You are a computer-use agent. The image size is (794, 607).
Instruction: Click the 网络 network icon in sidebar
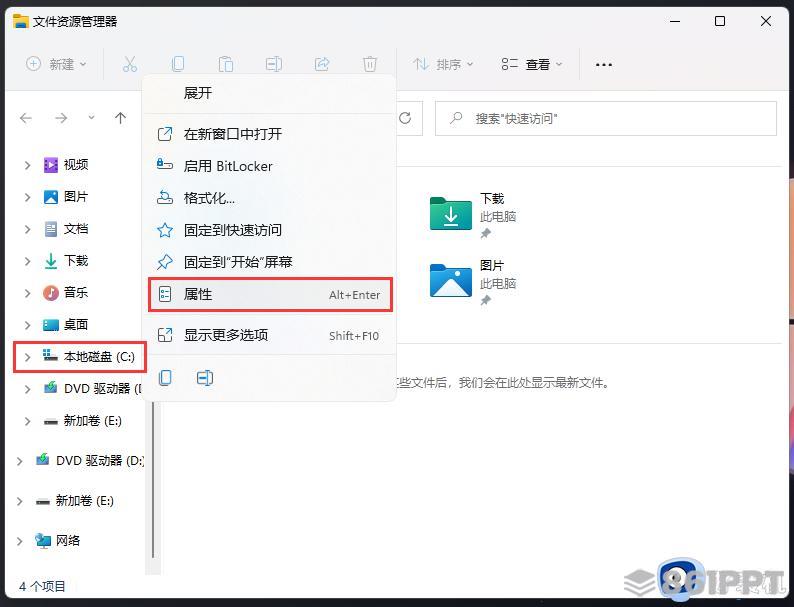[43, 541]
